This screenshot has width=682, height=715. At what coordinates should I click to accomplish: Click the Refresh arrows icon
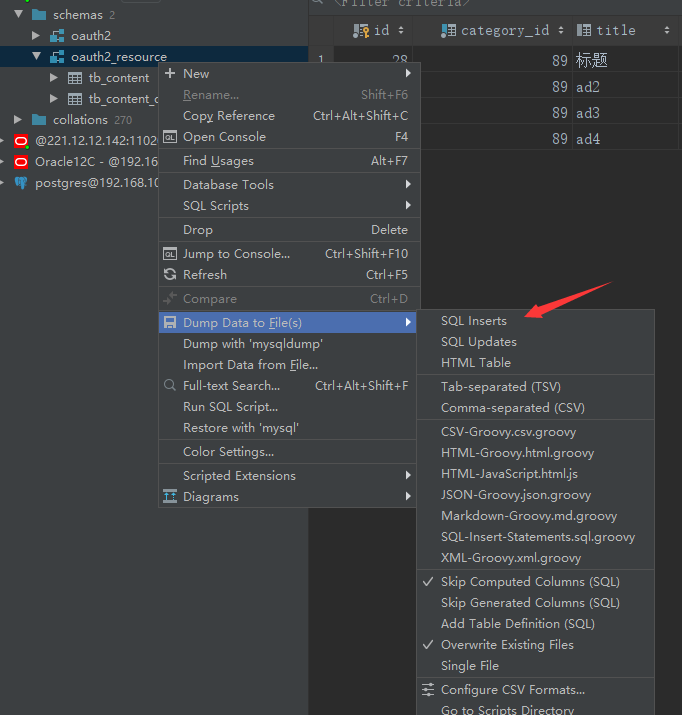pos(170,275)
